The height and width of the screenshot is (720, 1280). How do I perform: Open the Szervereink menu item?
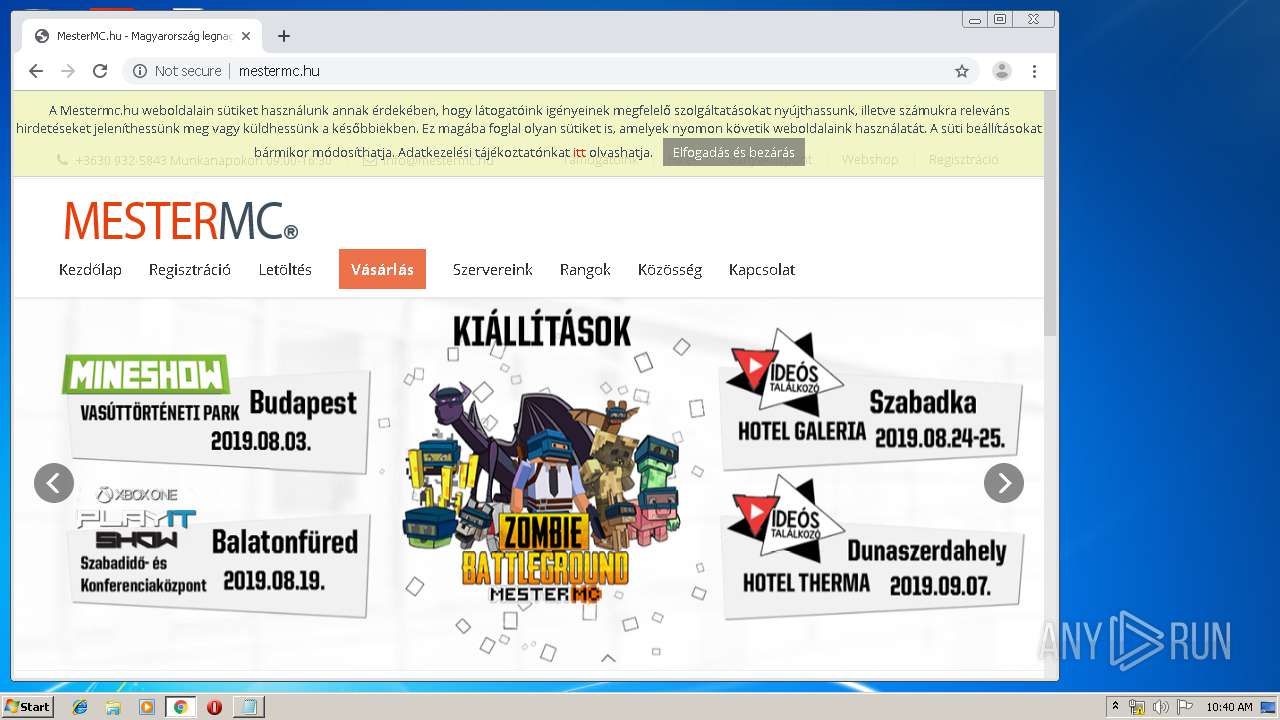point(493,270)
